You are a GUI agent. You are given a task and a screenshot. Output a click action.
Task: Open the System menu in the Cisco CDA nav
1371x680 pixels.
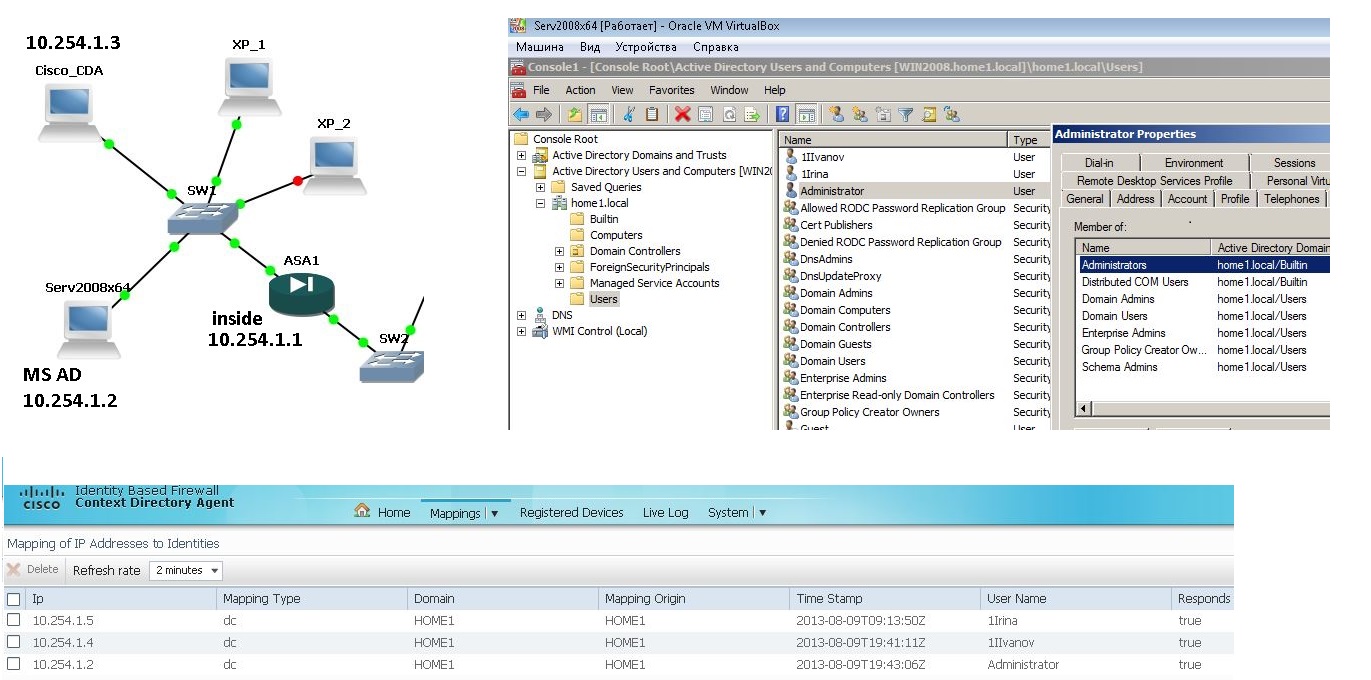736,513
